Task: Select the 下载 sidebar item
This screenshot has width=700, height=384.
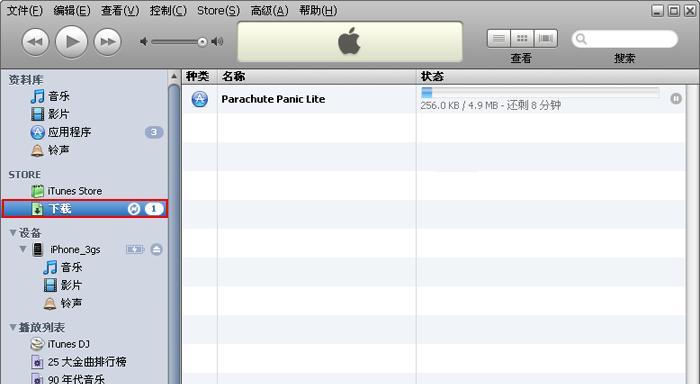Action: pos(85,209)
